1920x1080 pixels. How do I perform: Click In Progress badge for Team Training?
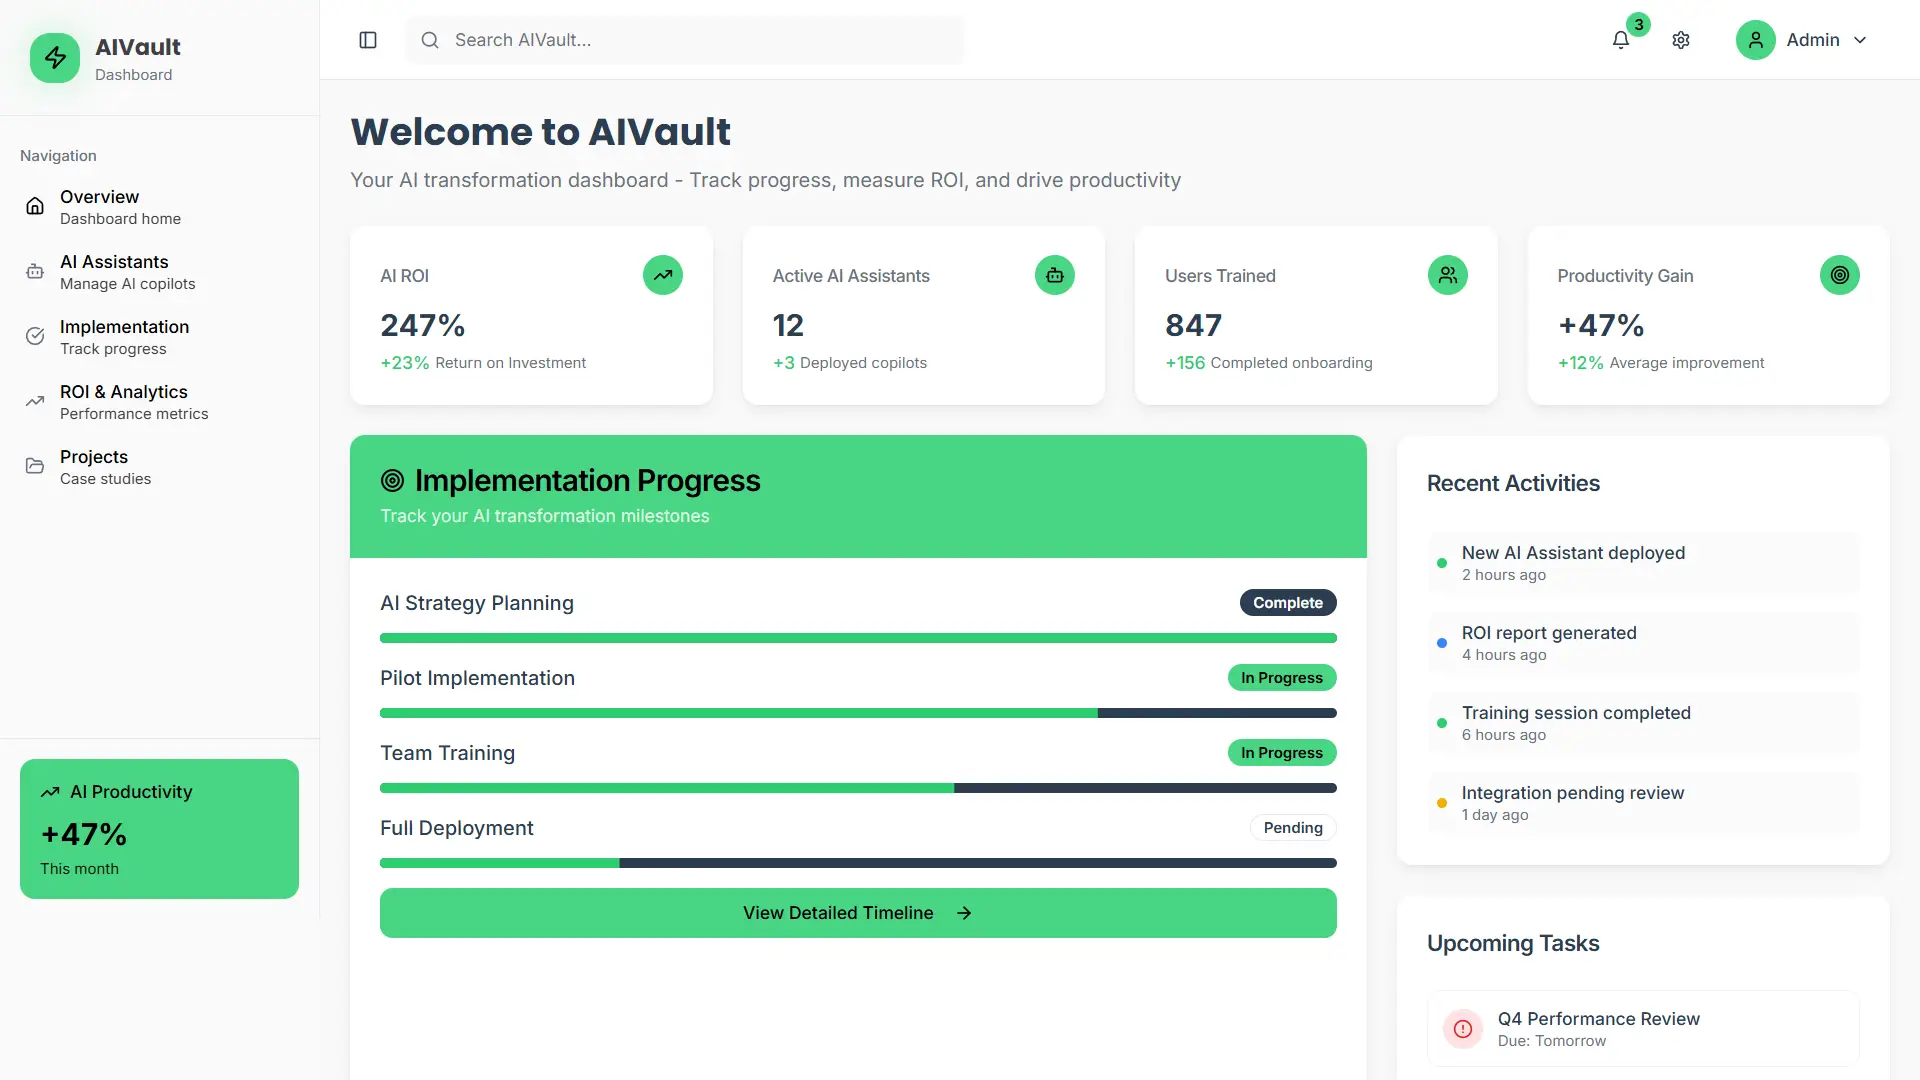click(1282, 753)
